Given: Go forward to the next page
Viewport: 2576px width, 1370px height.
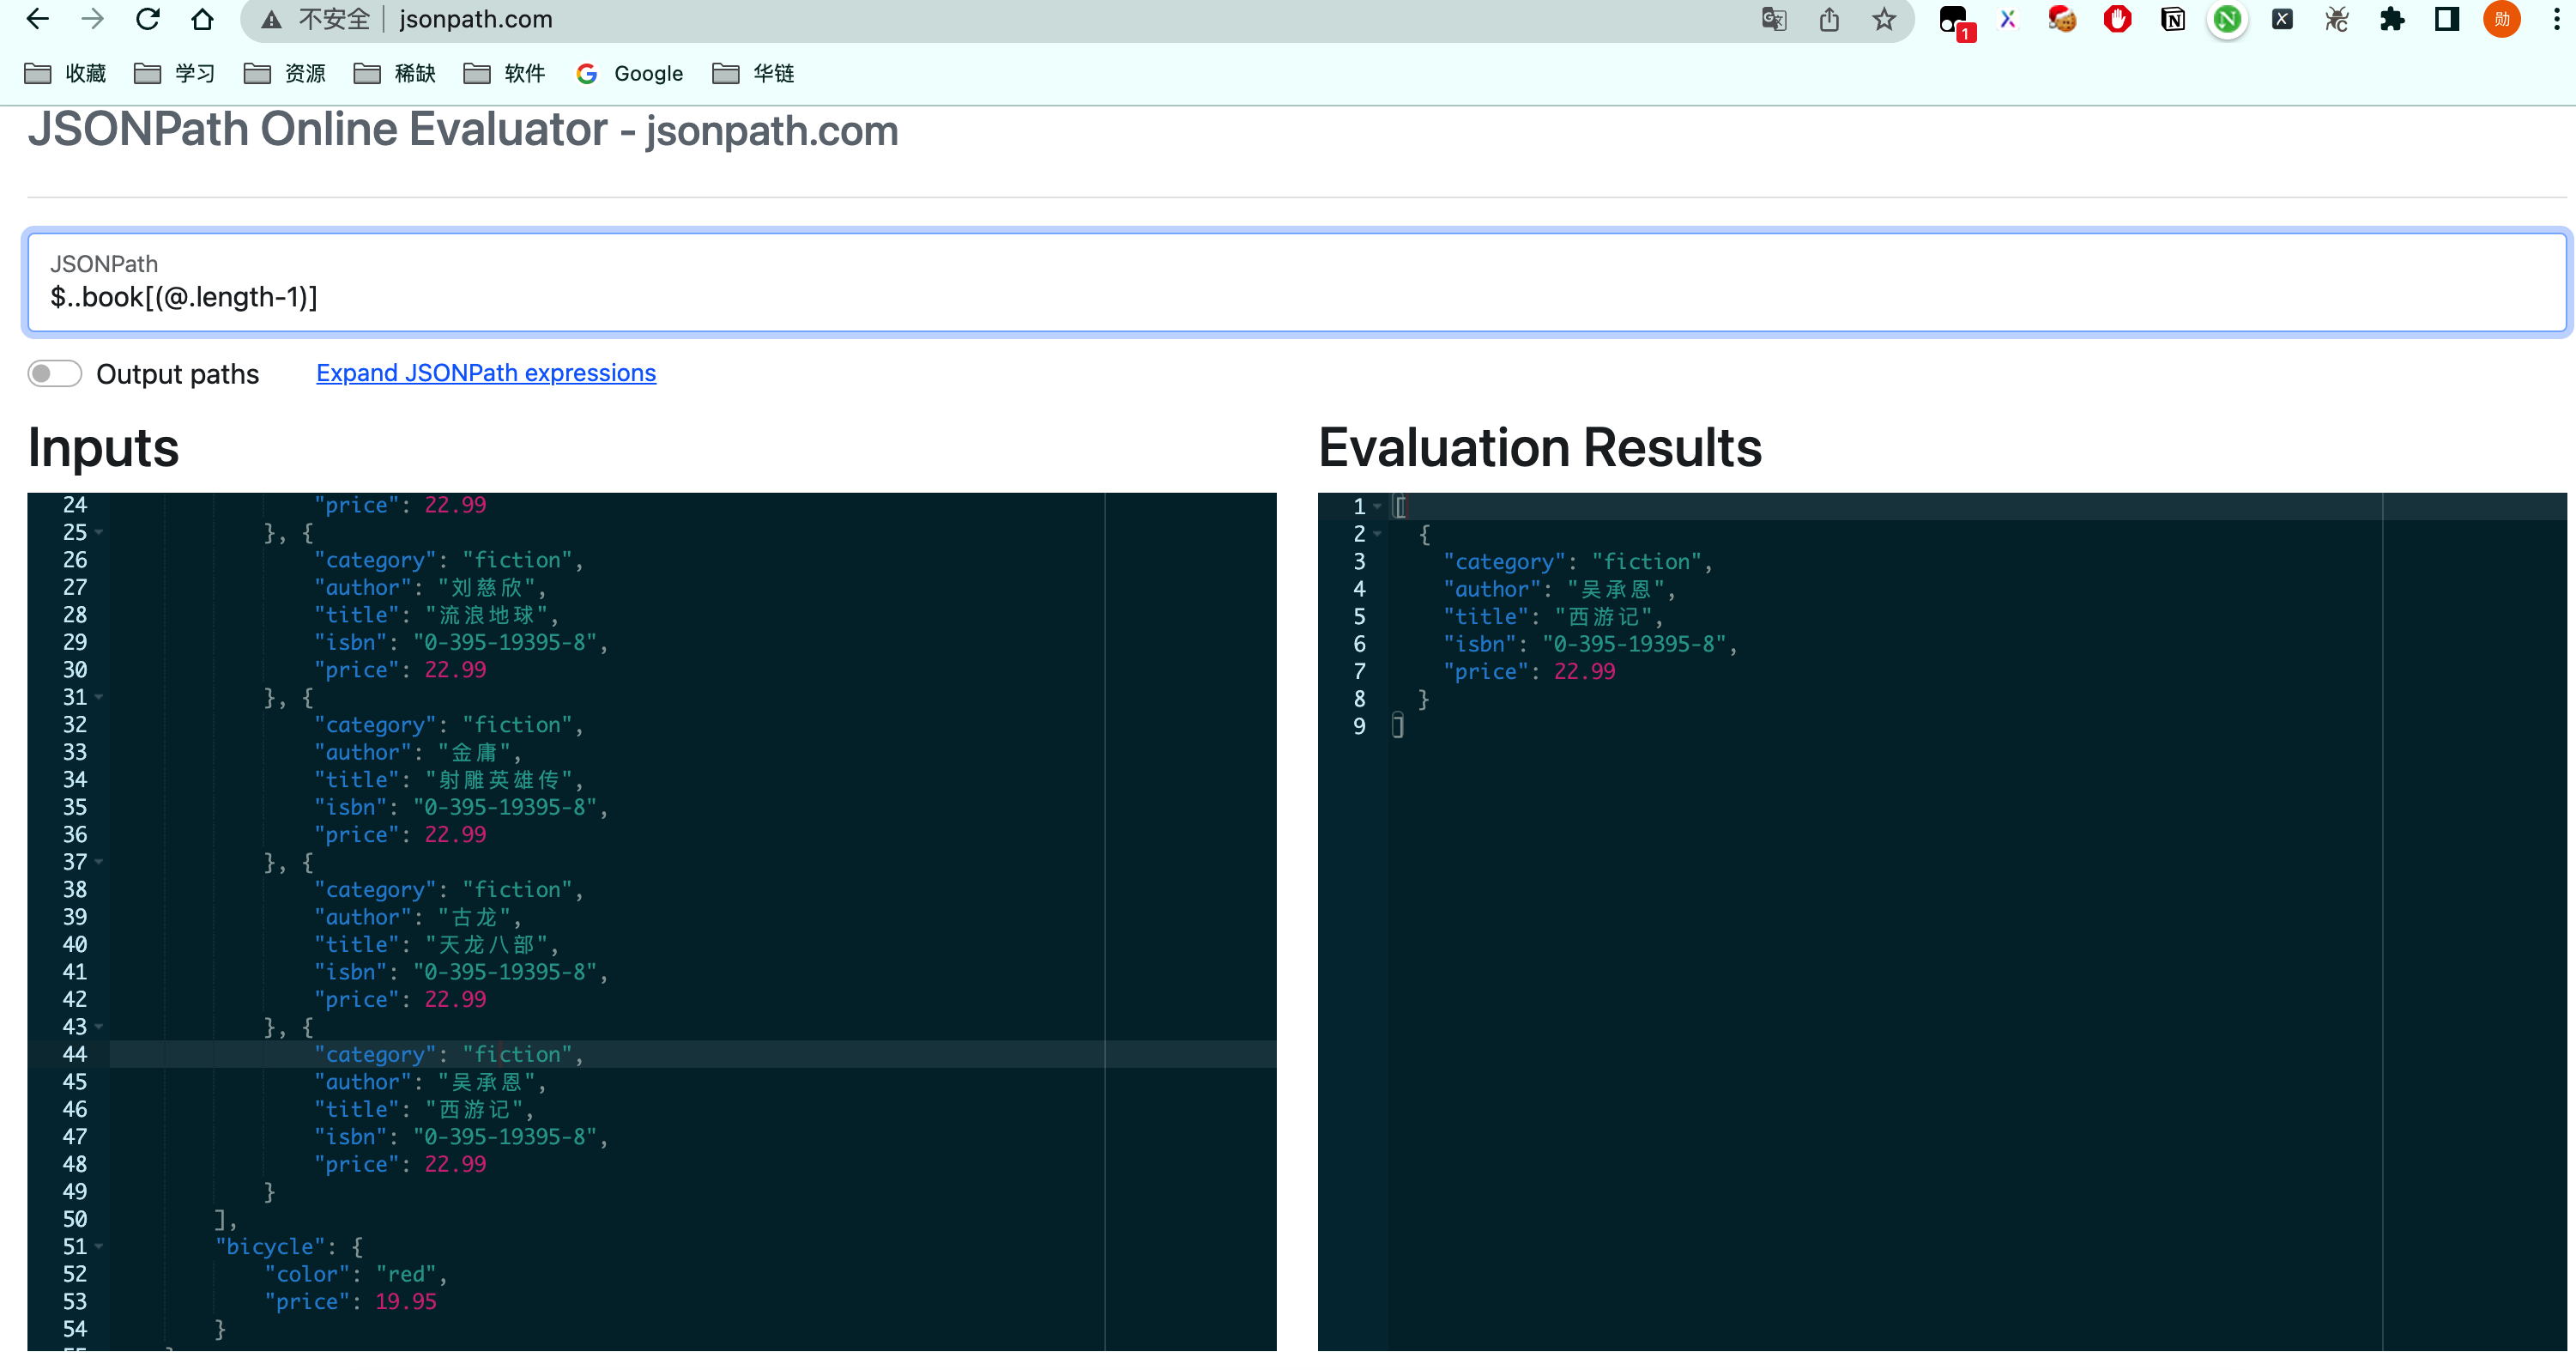Looking at the screenshot, I should (x=93, y=19).
